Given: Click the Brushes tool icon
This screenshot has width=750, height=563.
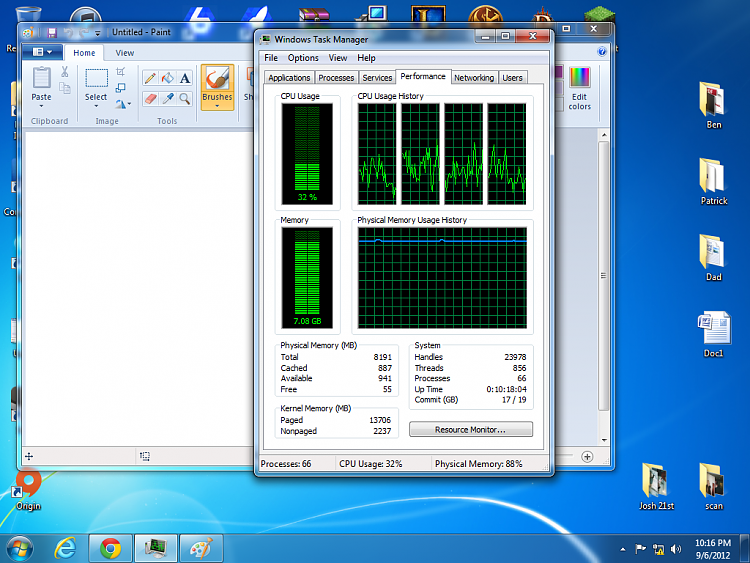Looking at the screenshot, I should pyautogui.click(x=217, y=78).
